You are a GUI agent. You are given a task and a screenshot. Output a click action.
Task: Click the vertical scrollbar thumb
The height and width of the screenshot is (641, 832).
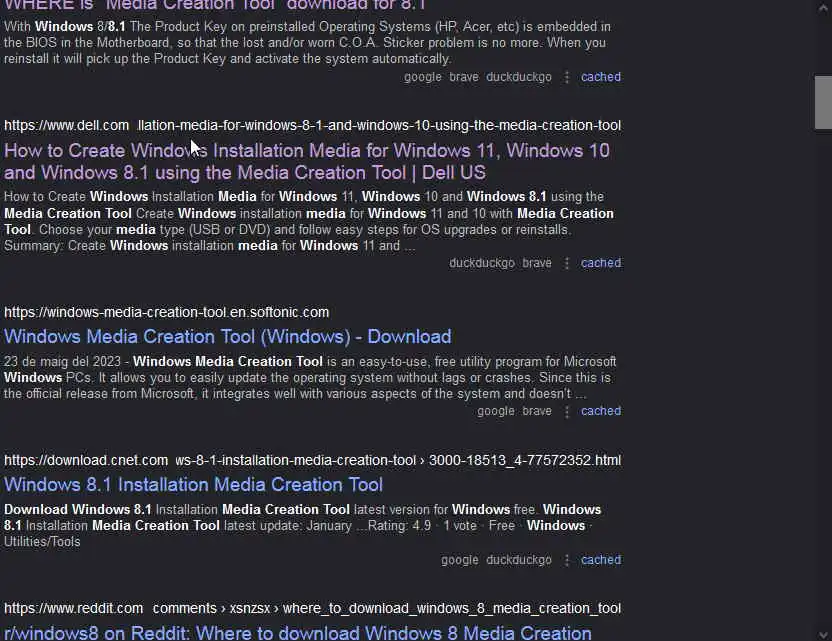(823, 102)
